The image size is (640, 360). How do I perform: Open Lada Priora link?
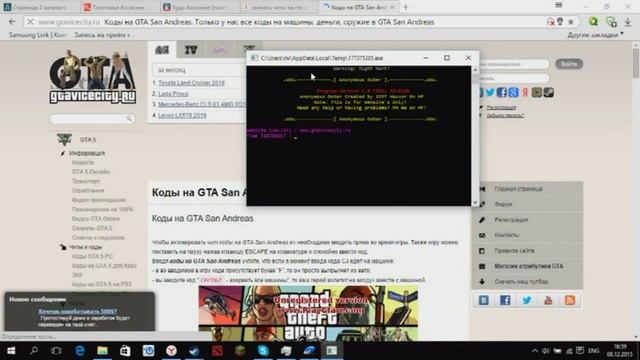click(173, 94)
